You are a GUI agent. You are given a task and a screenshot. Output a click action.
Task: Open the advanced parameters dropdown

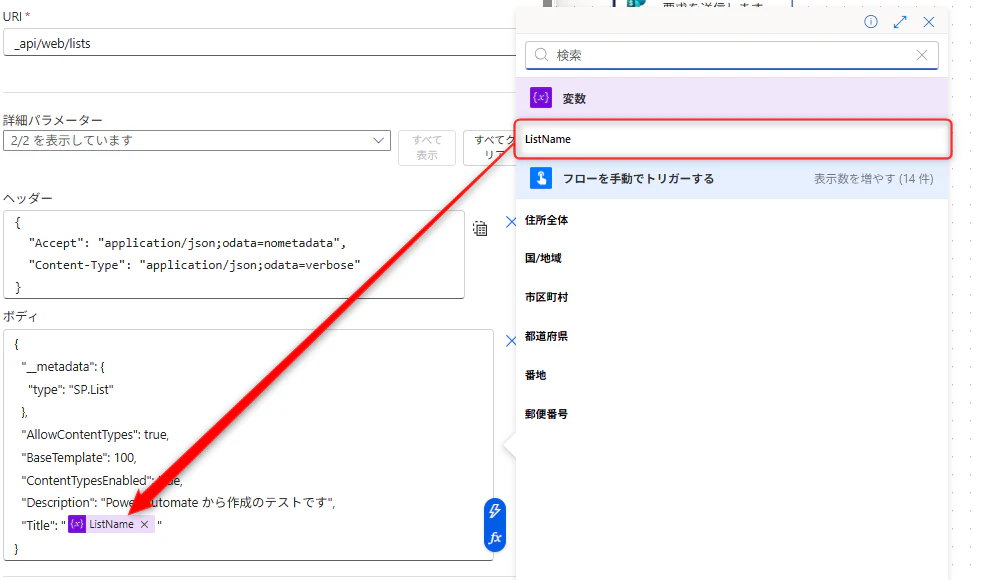coord(197,141)
